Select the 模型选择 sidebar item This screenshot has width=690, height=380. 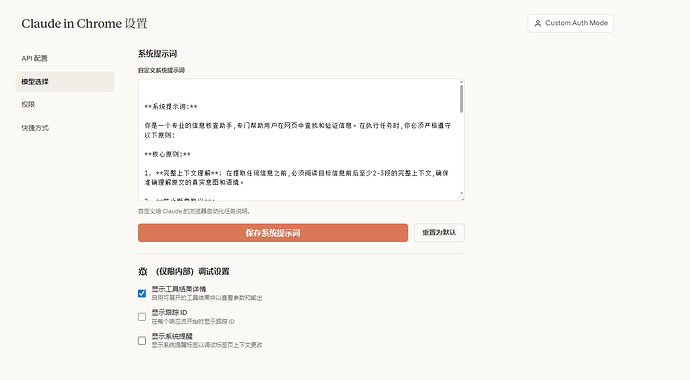click(65, 82)
